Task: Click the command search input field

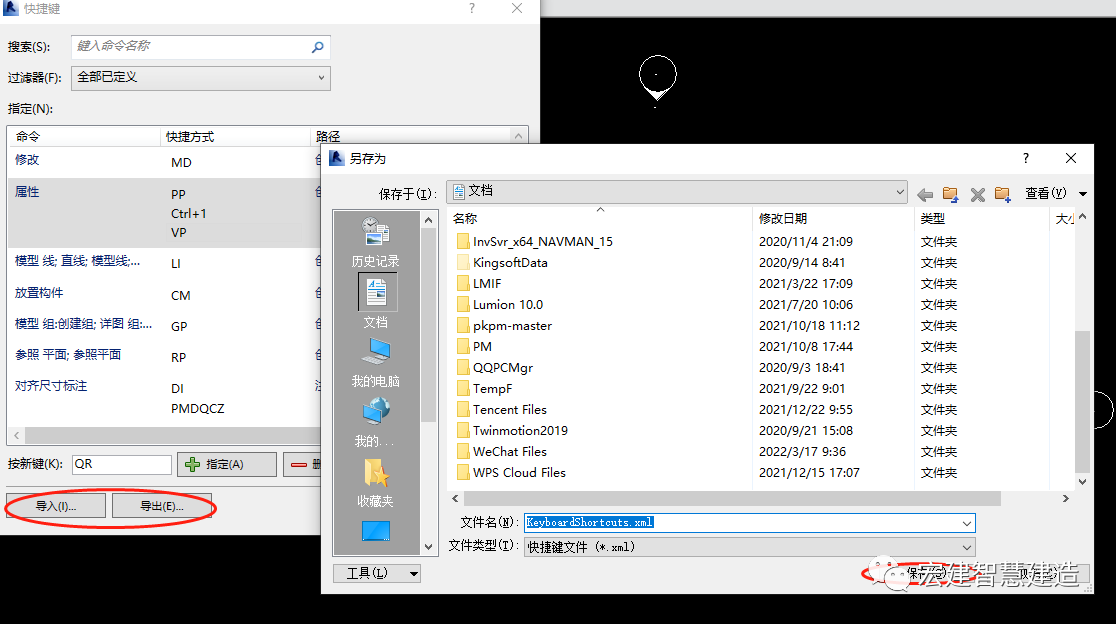Action: click(201, 47)
